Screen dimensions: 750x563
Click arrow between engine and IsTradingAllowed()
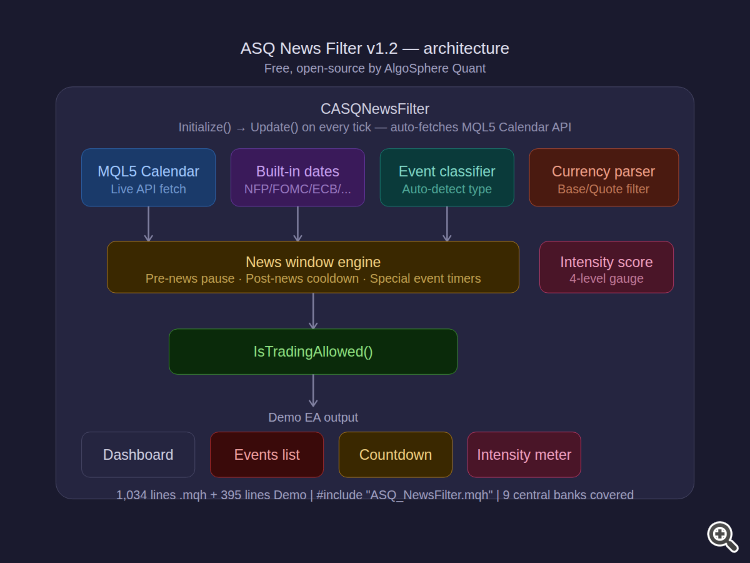coord(313,311)
